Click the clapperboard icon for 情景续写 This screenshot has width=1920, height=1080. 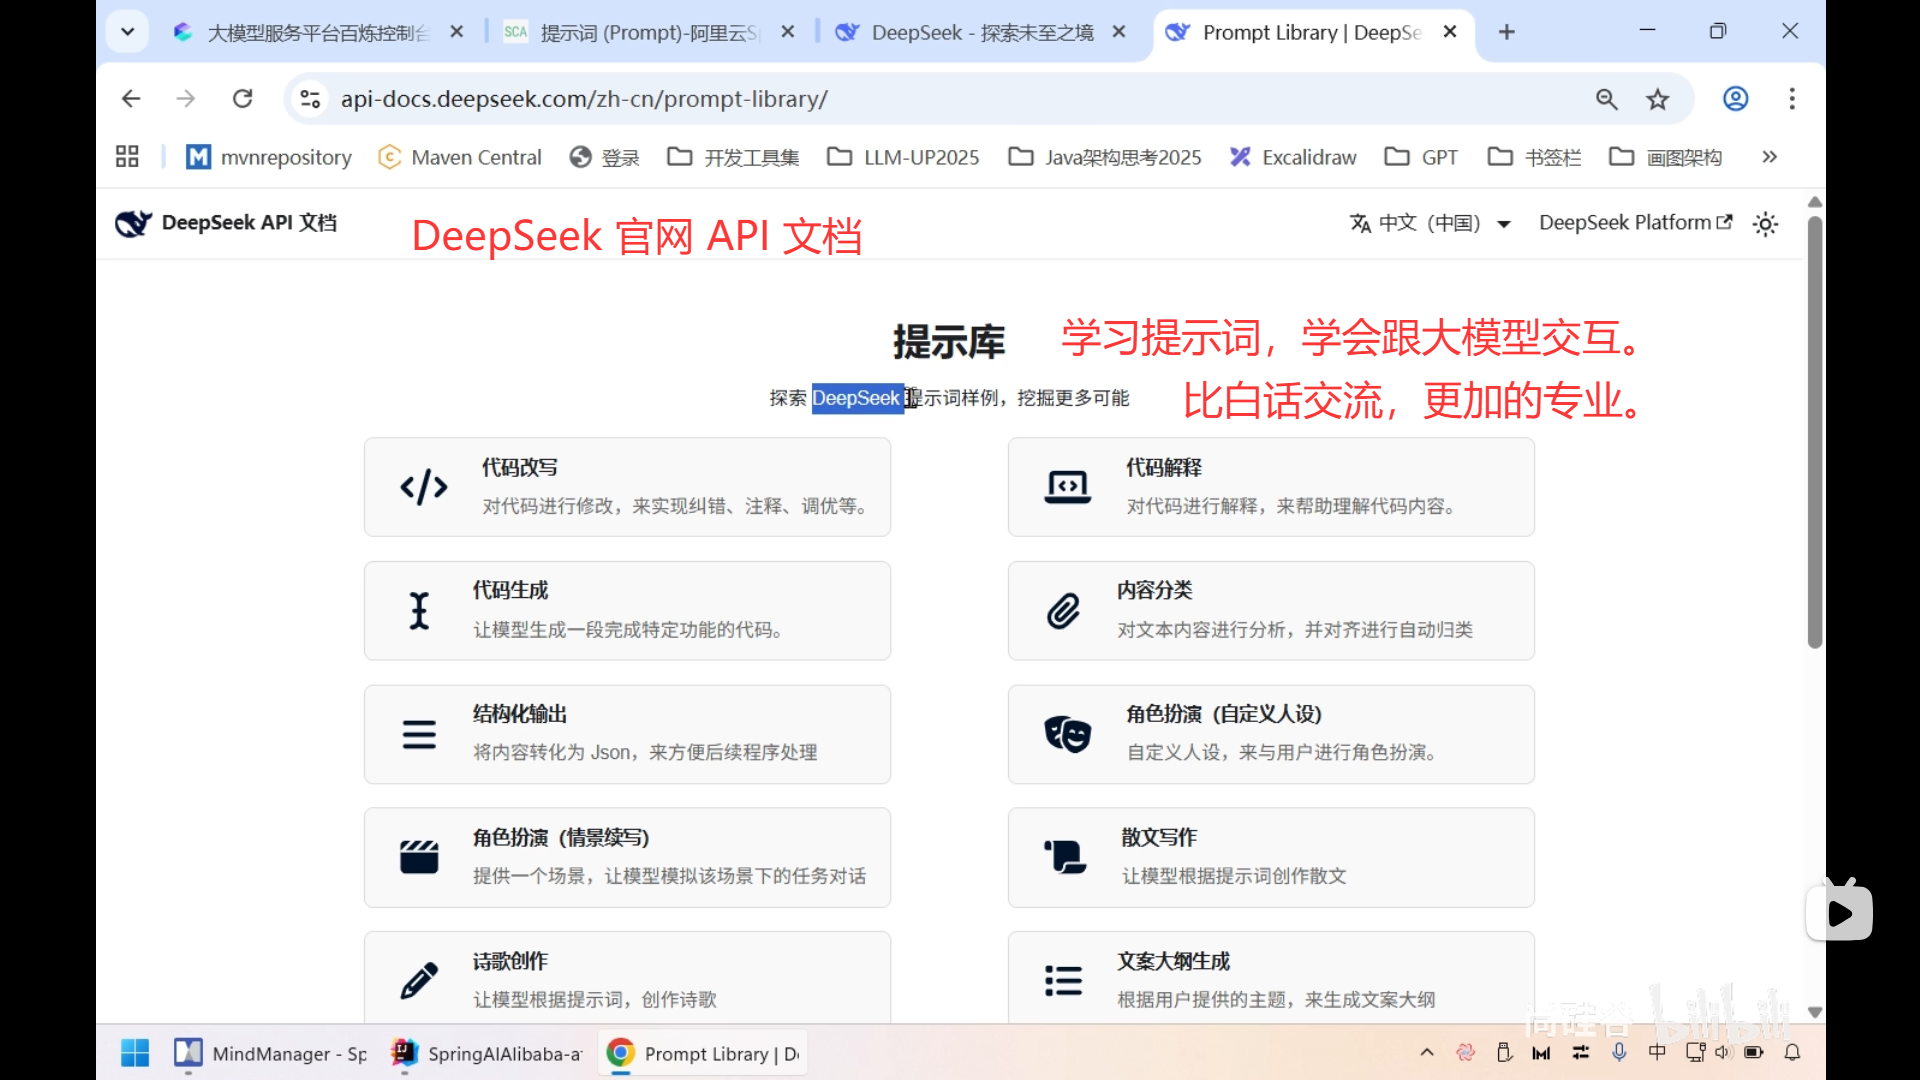(419, 858)
